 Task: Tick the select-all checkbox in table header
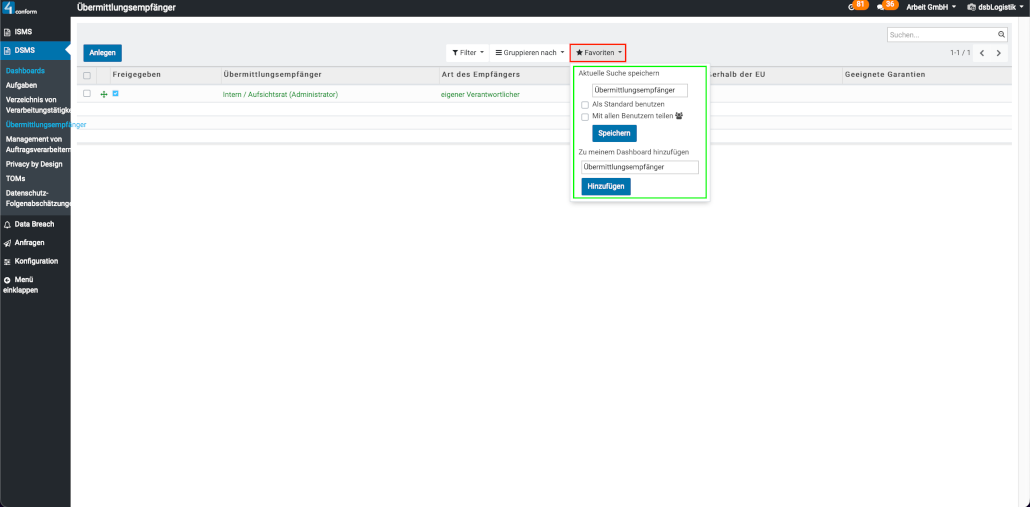coord(87,75)
